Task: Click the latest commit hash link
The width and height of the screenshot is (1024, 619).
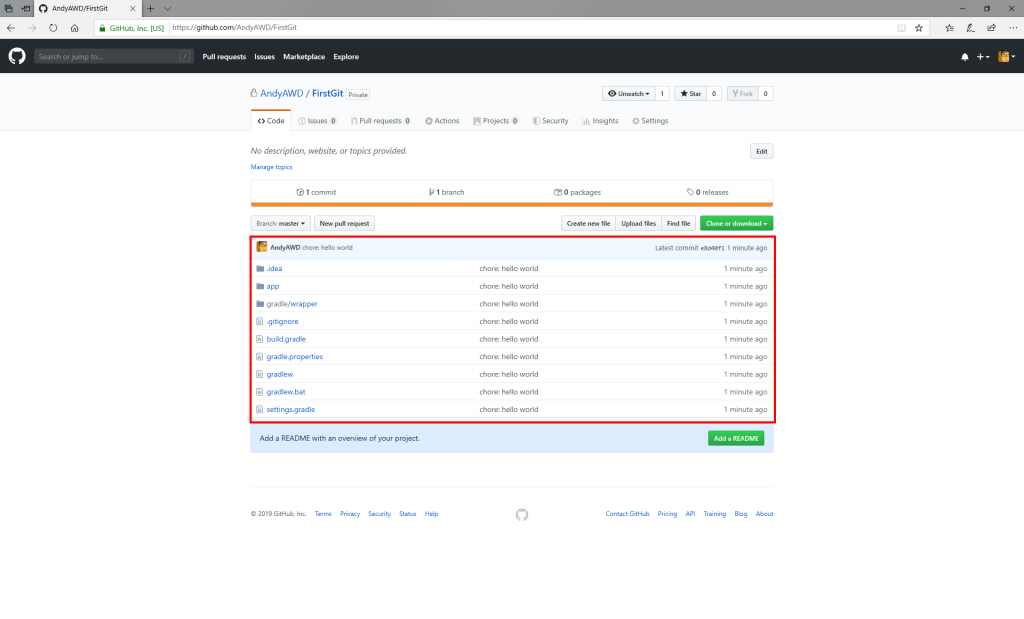Action: pos(712,248)
